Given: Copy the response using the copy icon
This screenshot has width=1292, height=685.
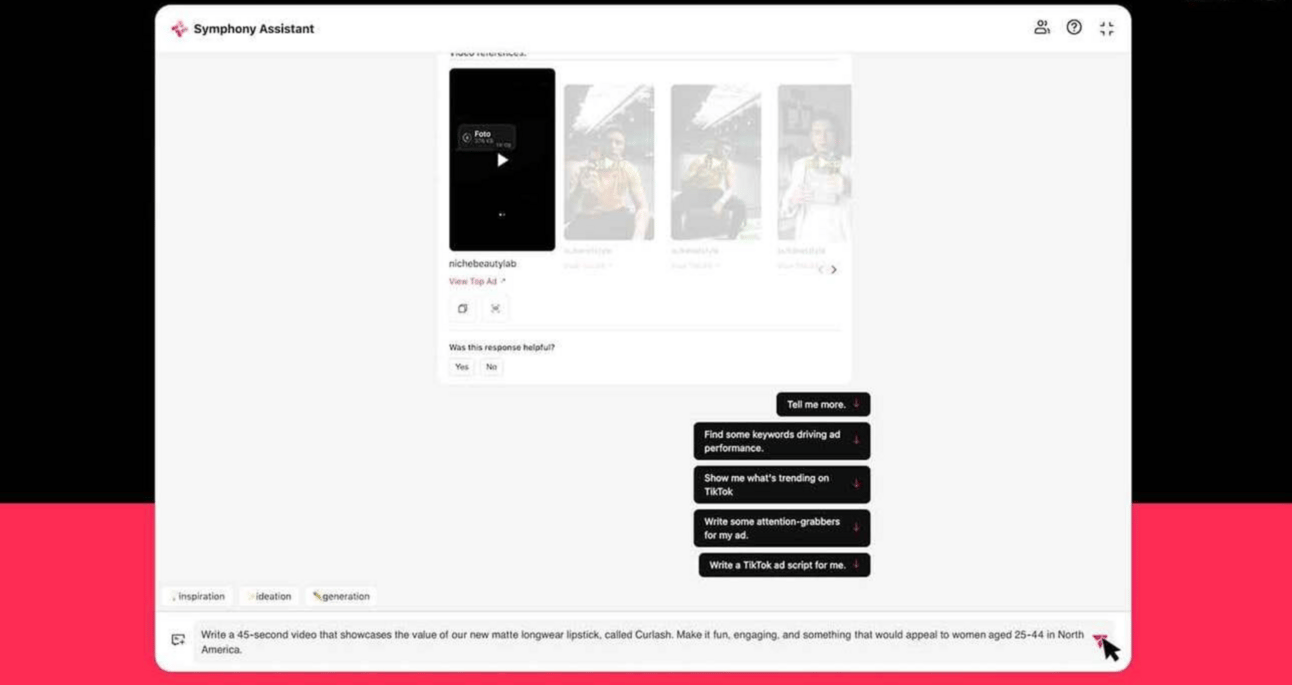Looking at the screenshot, I should coord(462,308).
